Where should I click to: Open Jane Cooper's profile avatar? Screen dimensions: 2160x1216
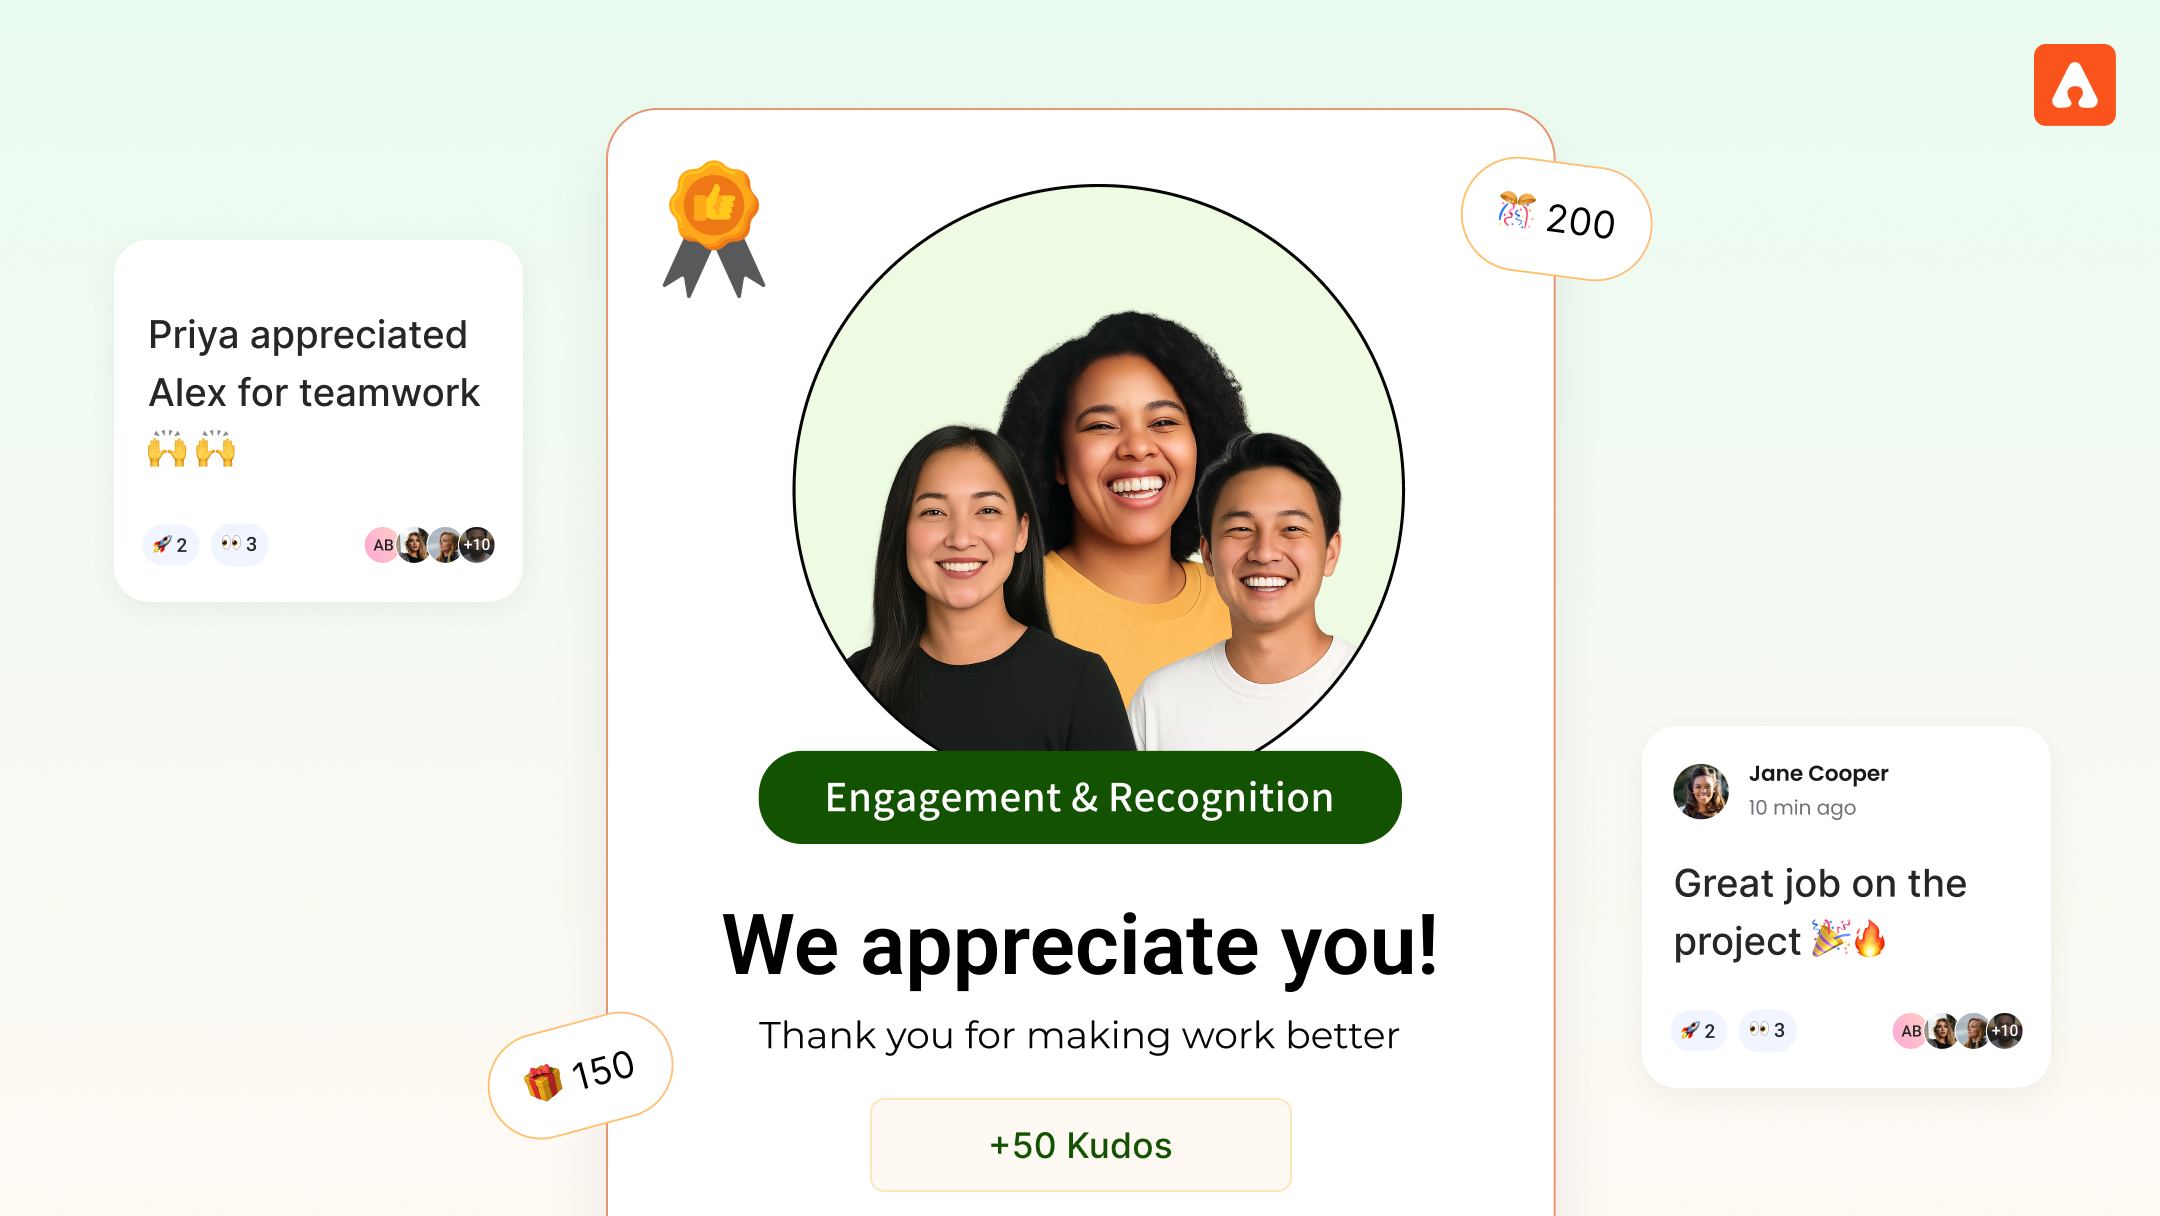[1701, 791]
